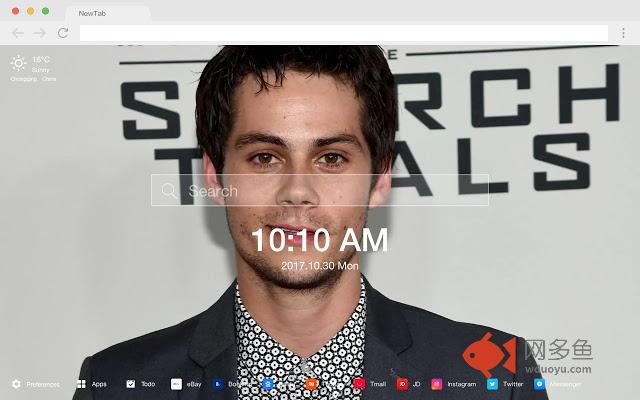Click the 2017.10.30 Mon date text
This screenshot has width=640, height=400.
320,266
